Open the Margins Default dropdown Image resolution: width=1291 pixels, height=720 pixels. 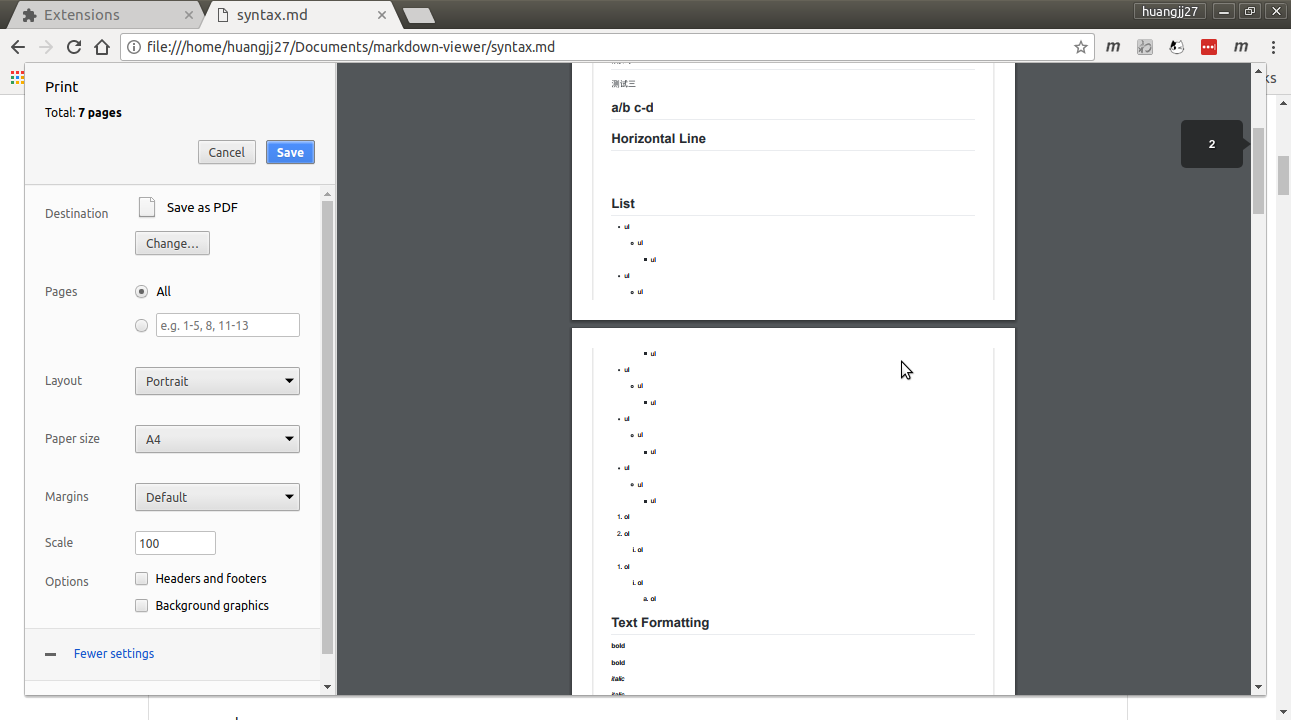pos(217,497)
